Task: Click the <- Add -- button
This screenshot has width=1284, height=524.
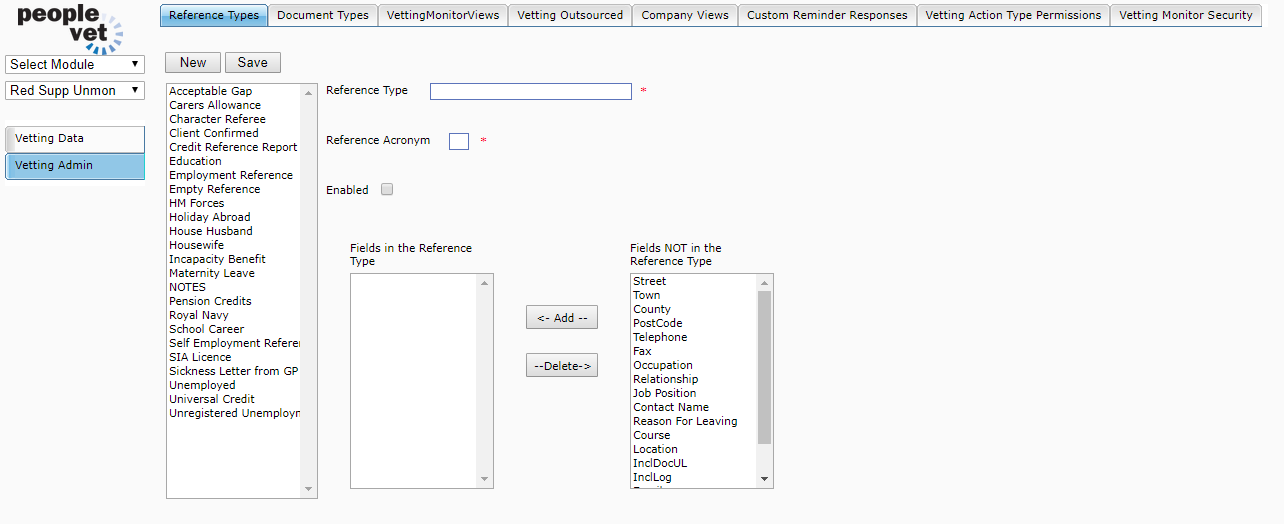Action: 562,318
